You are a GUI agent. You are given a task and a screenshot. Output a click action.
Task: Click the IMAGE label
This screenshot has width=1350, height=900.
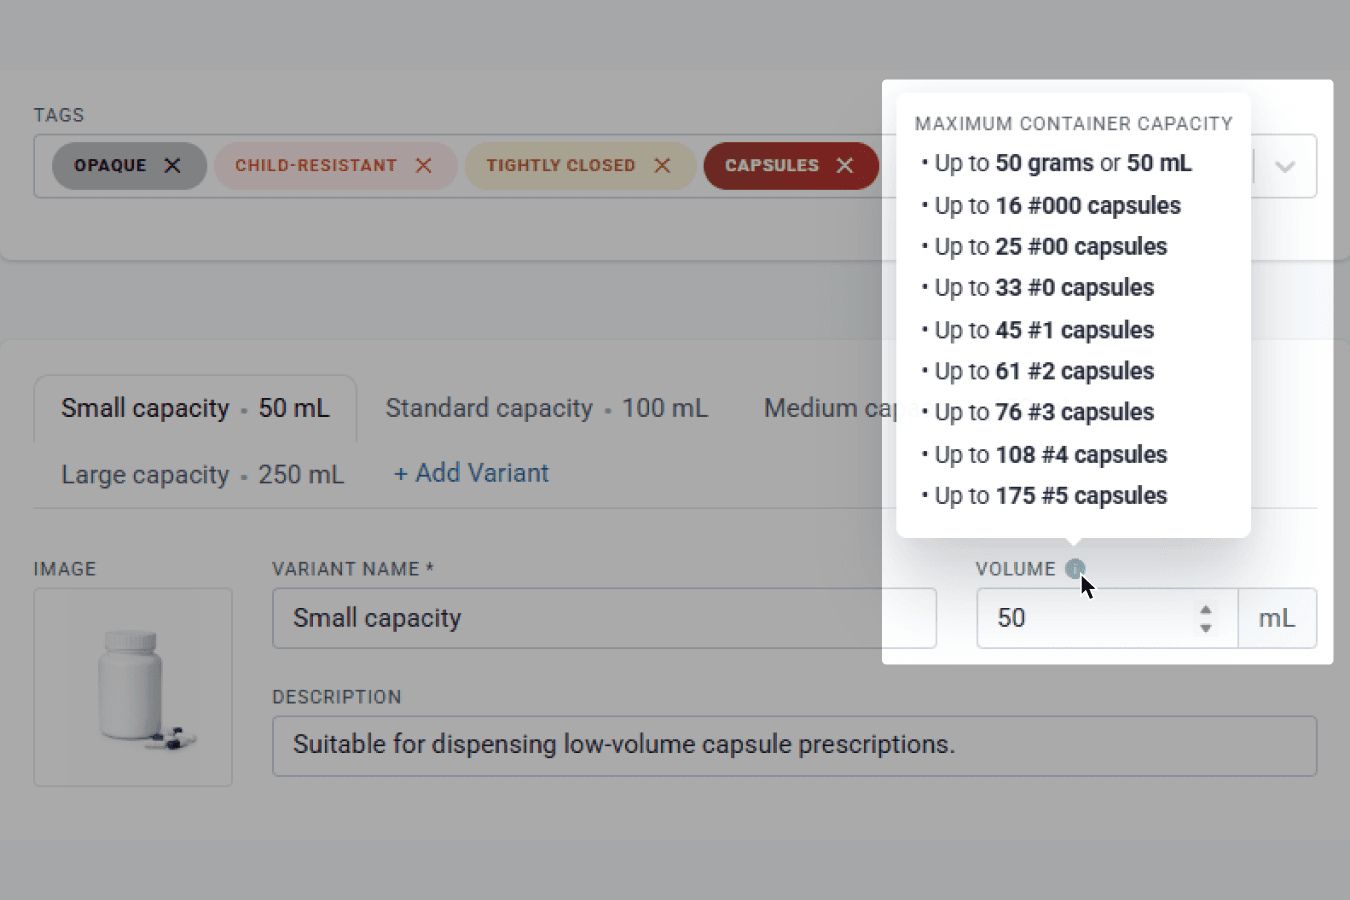tap(65, 569)
